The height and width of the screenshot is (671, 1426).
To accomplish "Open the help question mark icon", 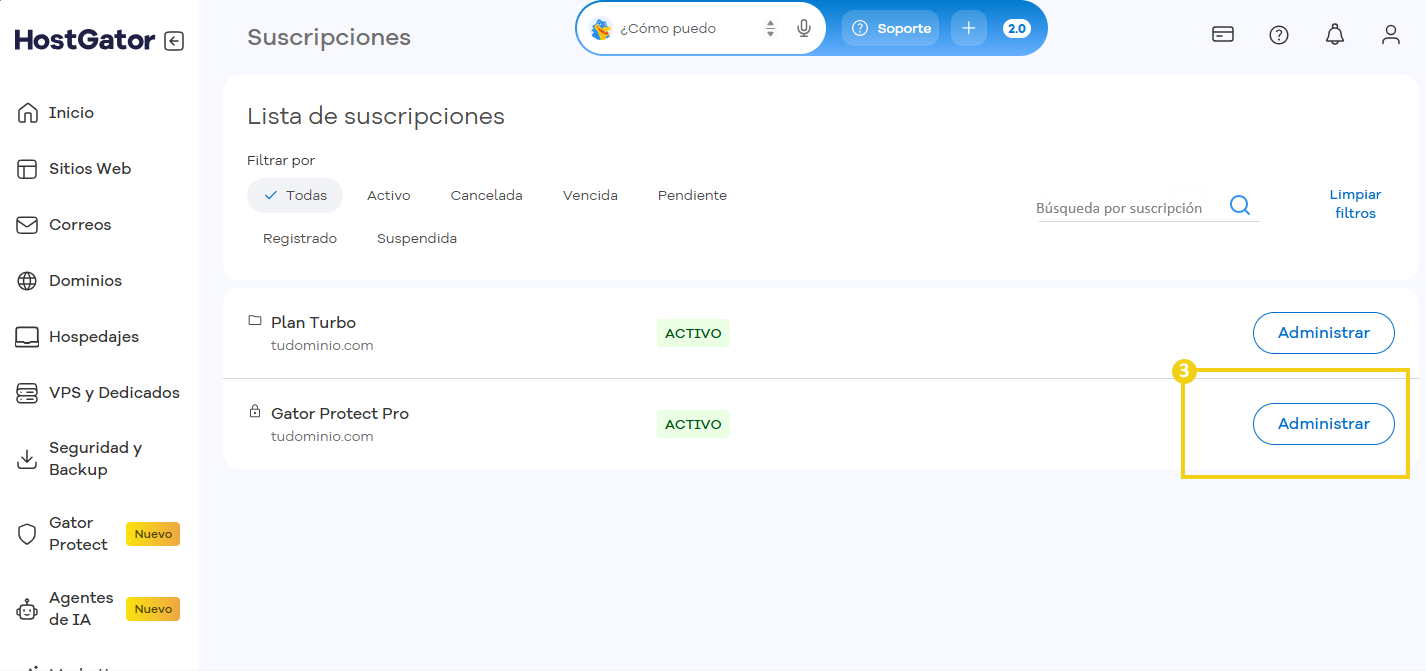I will [1279, 35].
